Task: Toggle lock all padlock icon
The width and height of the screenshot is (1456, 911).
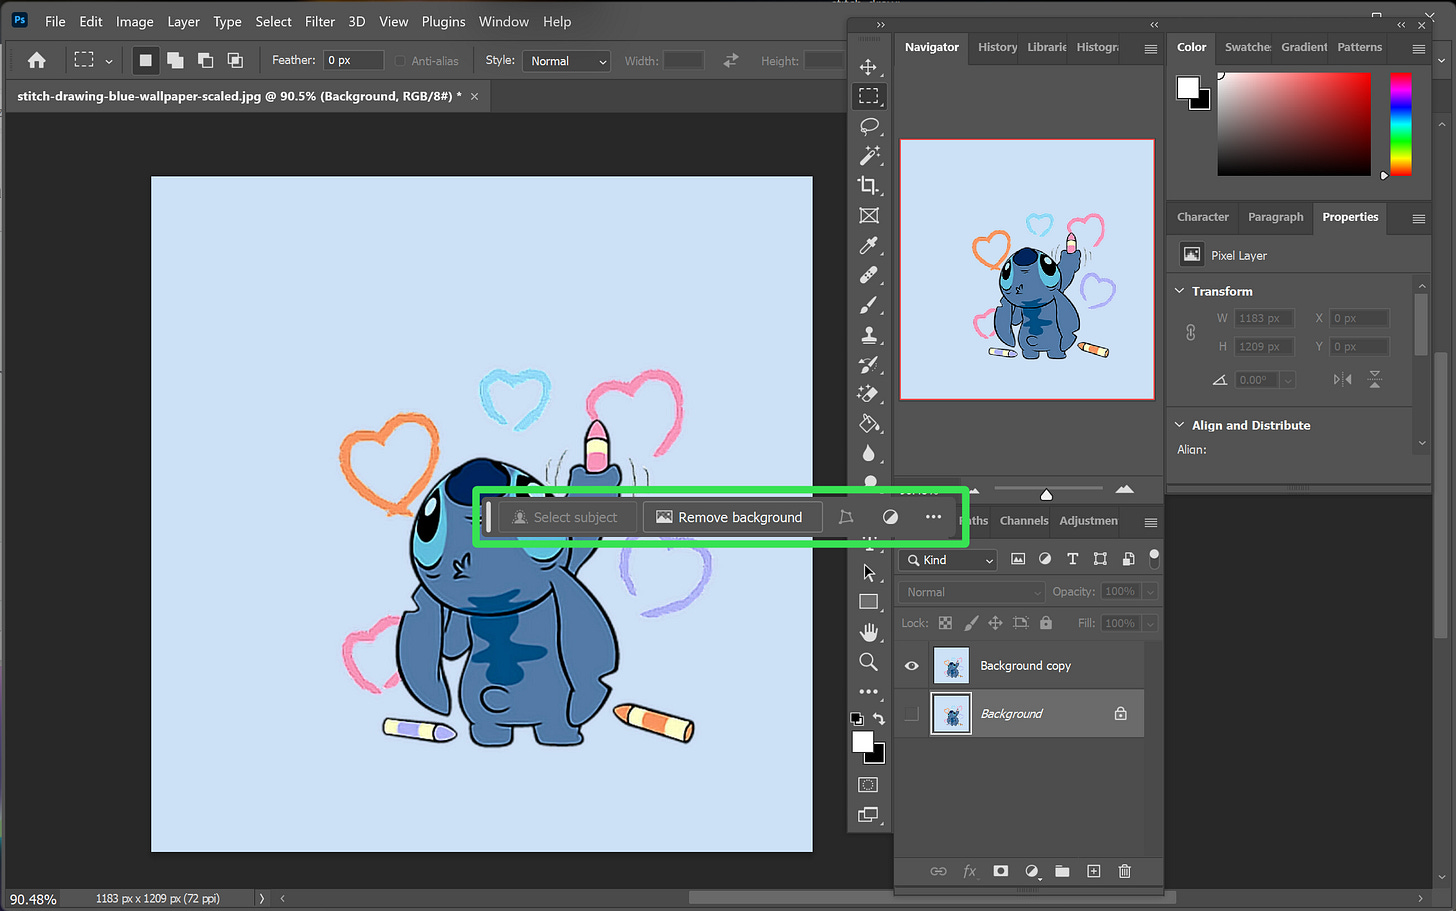Action: pos(1046,623)
